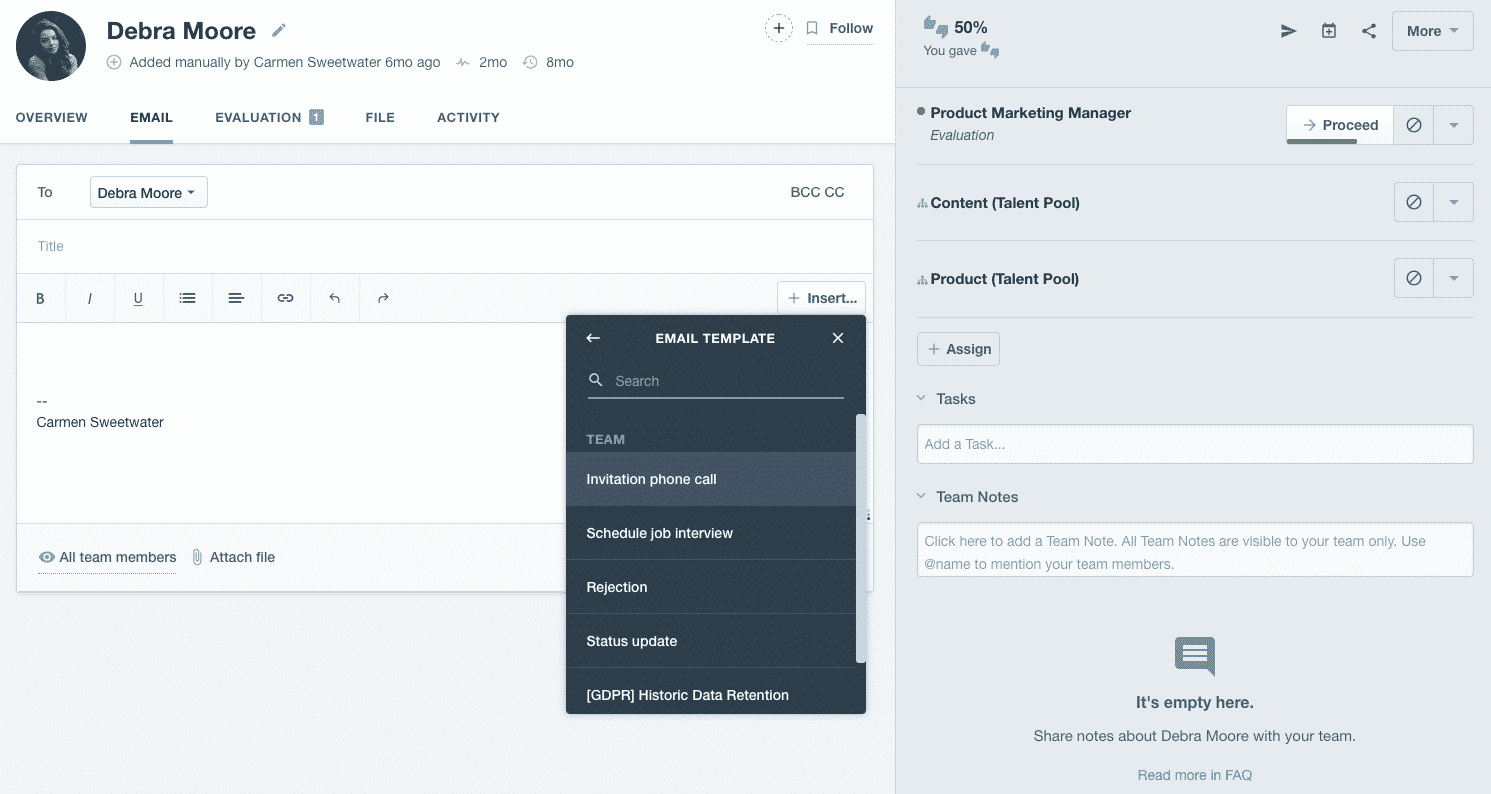Open the Read more in FAQ link

tap(1194, 775)
